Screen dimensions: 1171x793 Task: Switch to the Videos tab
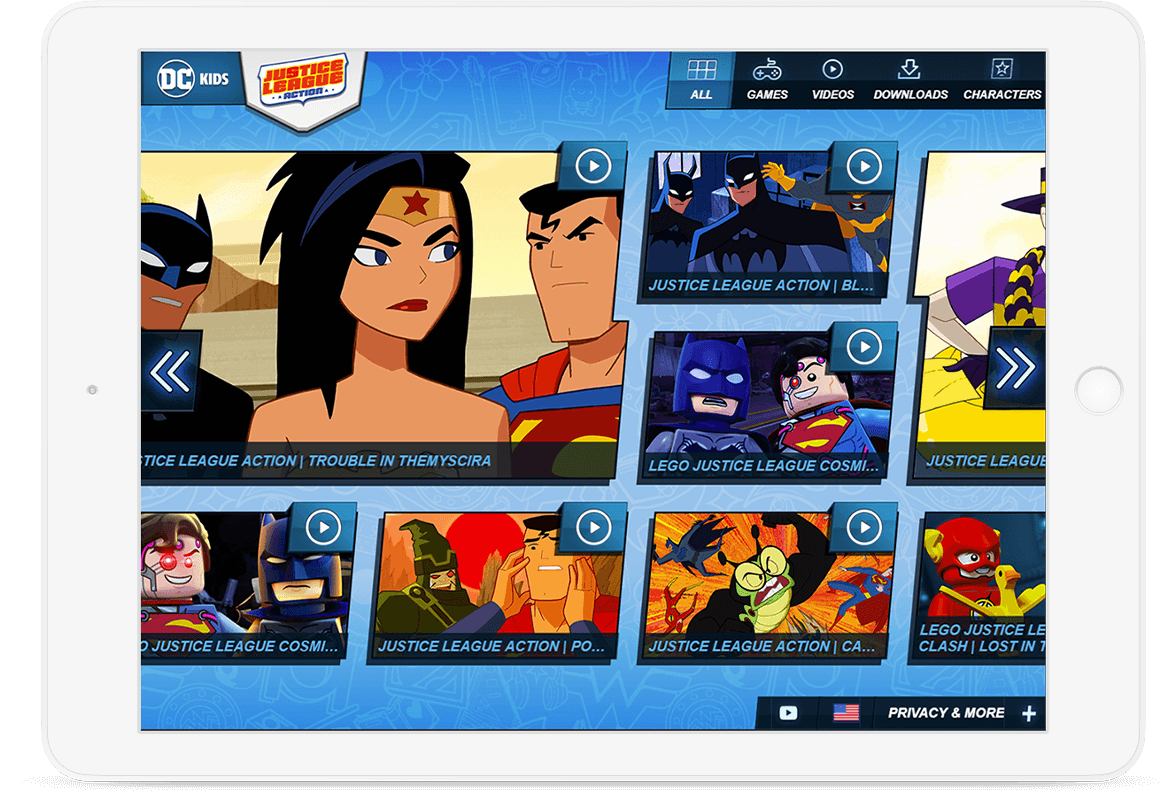[832, 80]
